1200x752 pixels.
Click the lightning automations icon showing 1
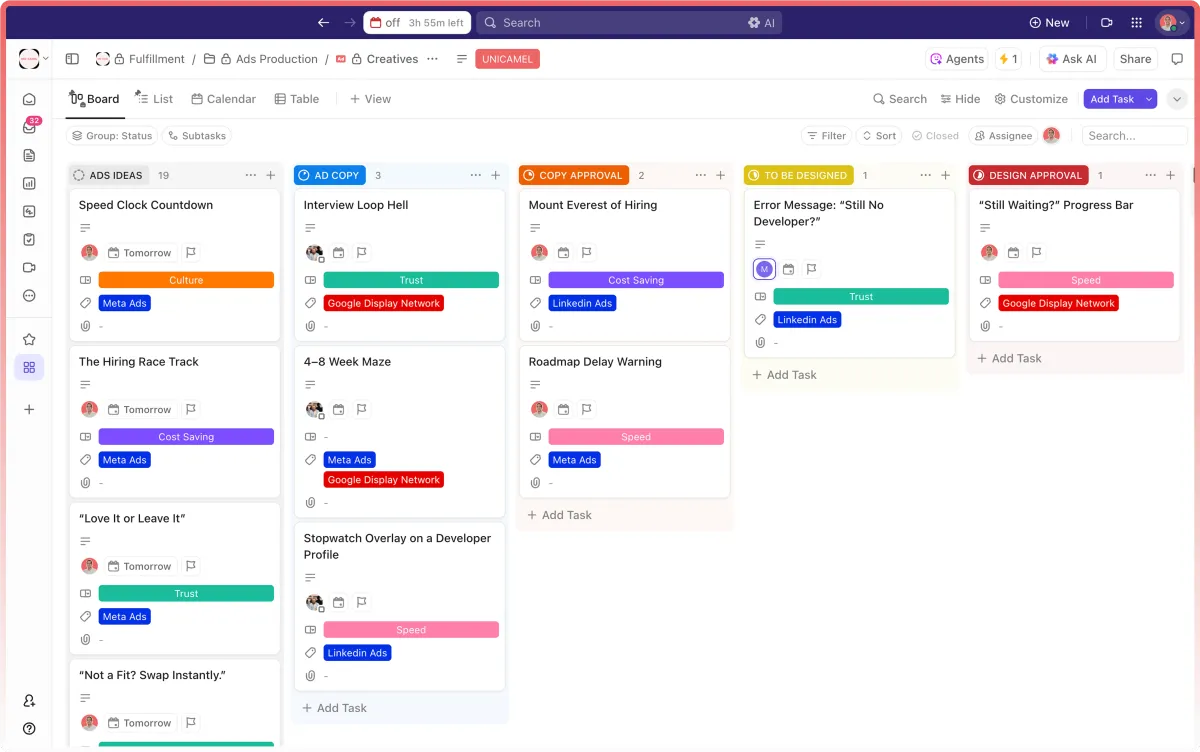point(1008,59)
